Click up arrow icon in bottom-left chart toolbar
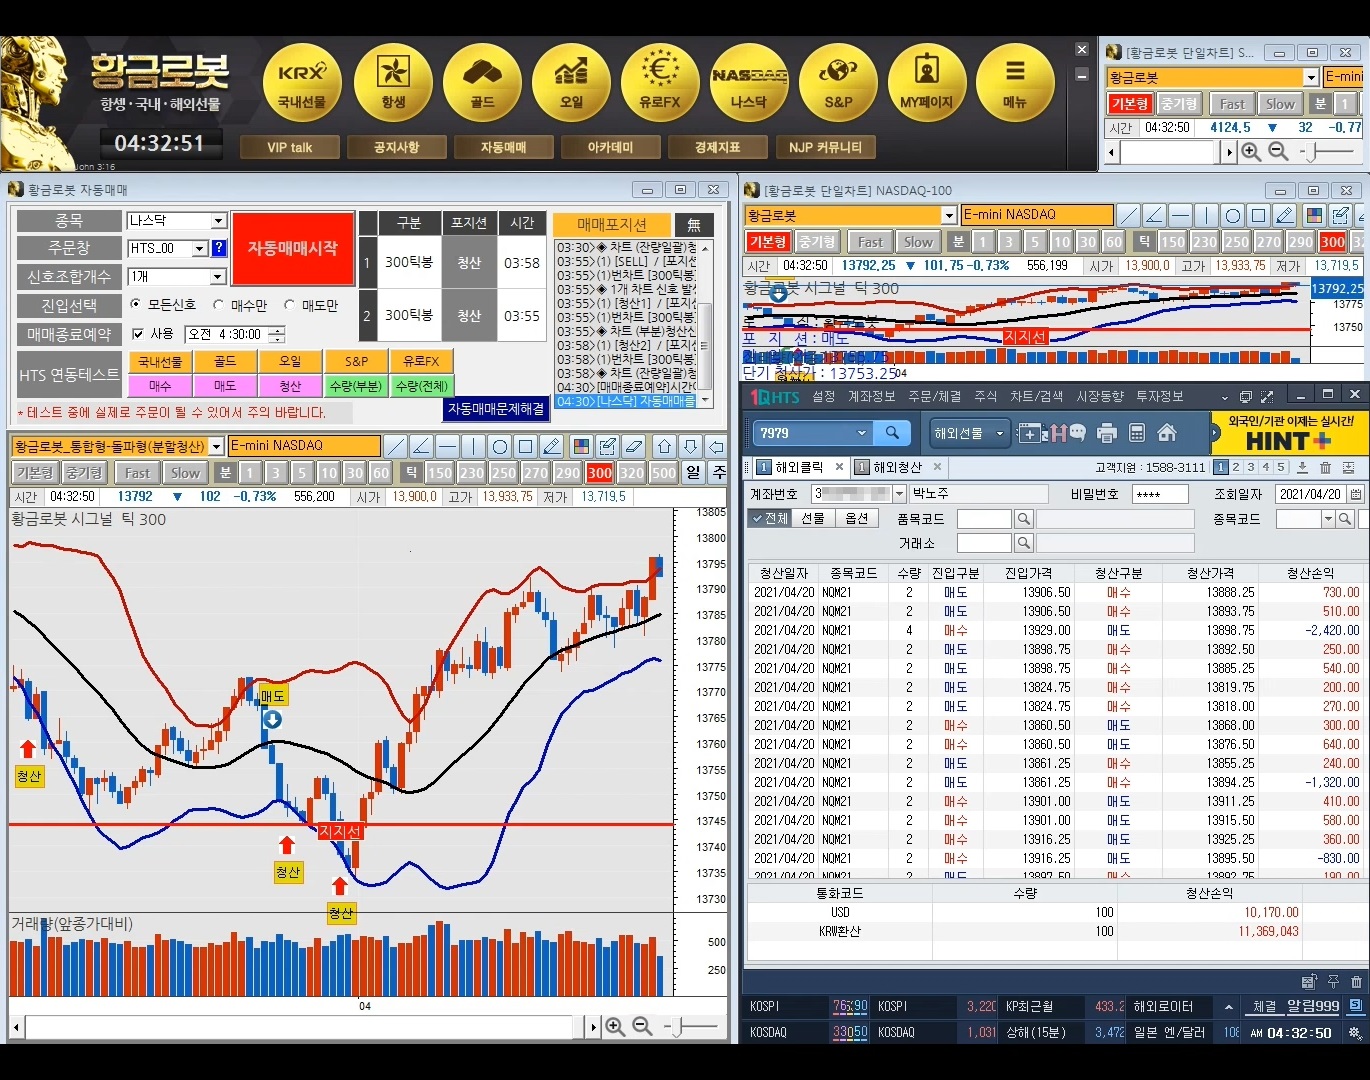1370x1080 pixels. (x=664, y=446)
